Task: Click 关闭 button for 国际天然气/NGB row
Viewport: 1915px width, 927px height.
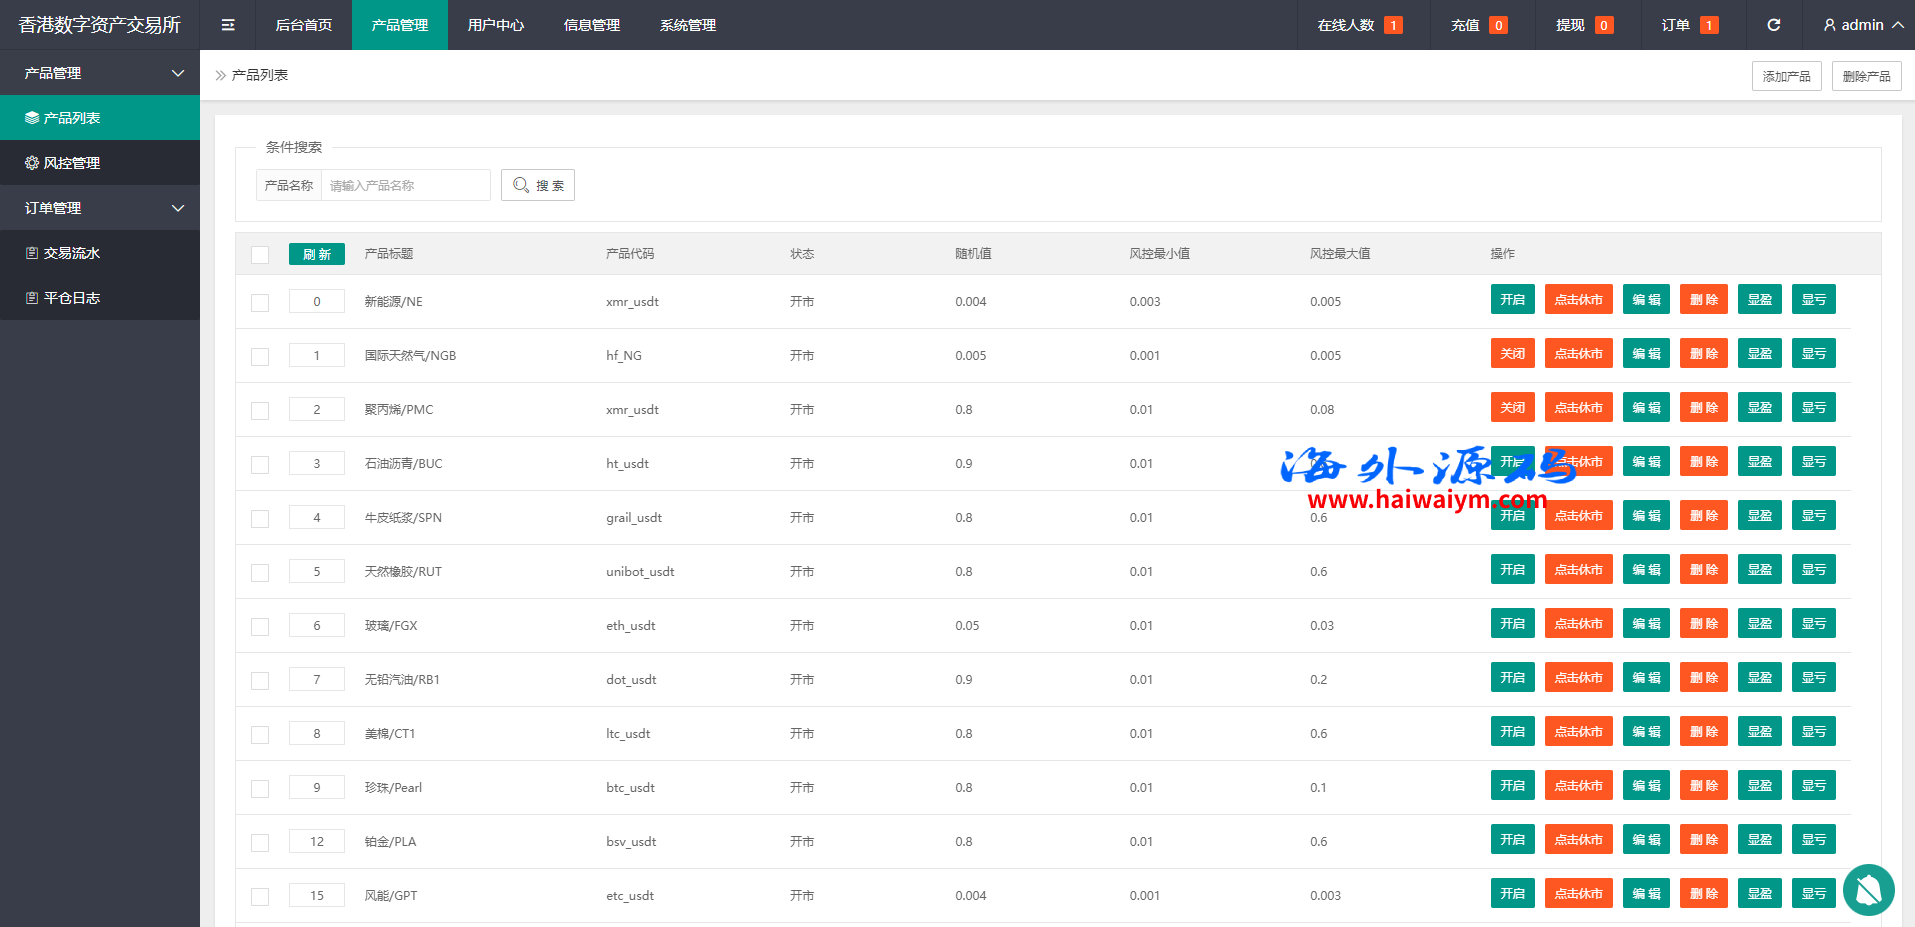Action: point(1512,354)
